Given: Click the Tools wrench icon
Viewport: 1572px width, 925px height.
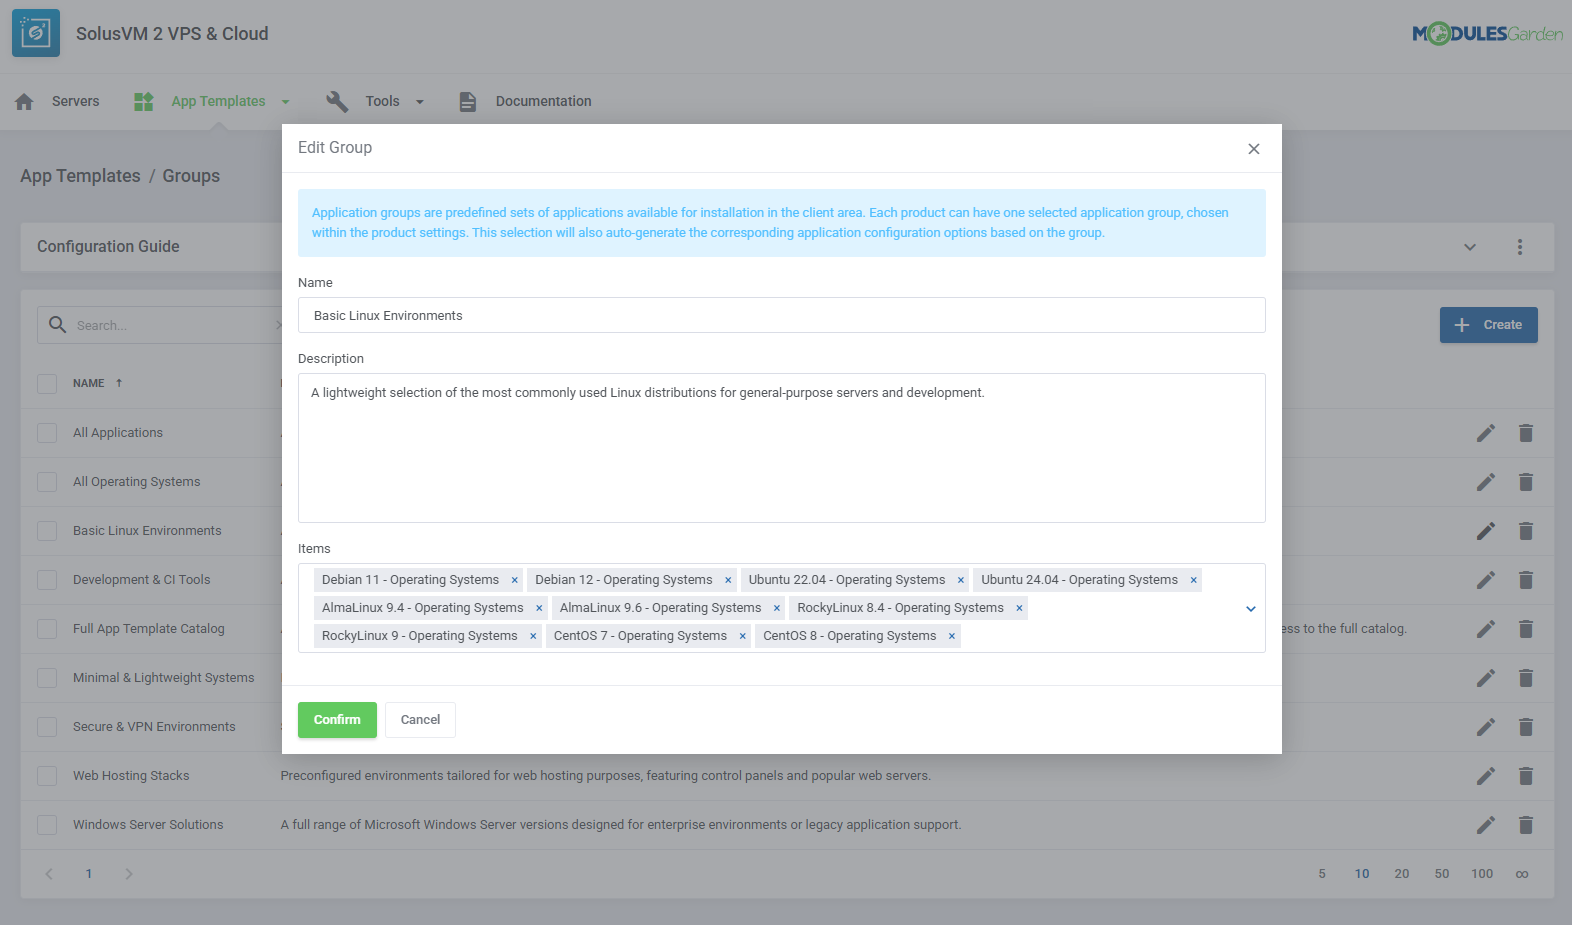Looking at the screenshot, I should coord(337,101).
